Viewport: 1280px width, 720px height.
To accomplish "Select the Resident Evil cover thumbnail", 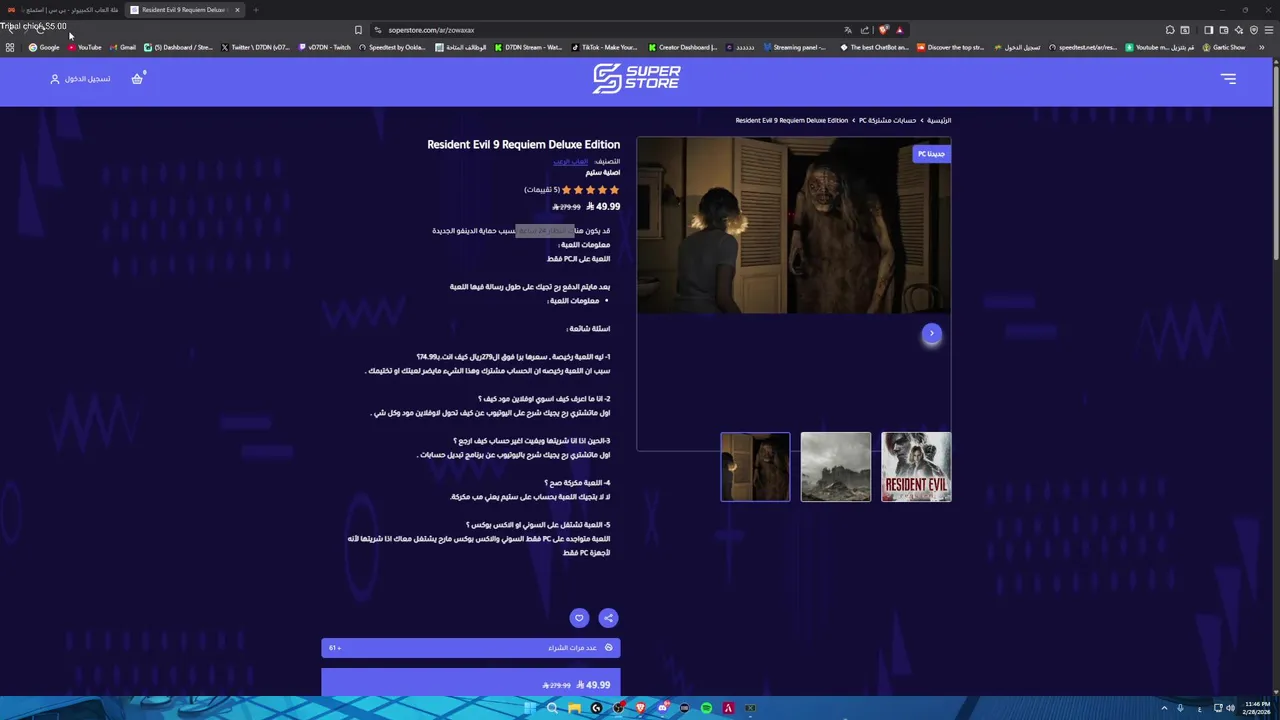I will pyautogui.click(x=916, y=467).
